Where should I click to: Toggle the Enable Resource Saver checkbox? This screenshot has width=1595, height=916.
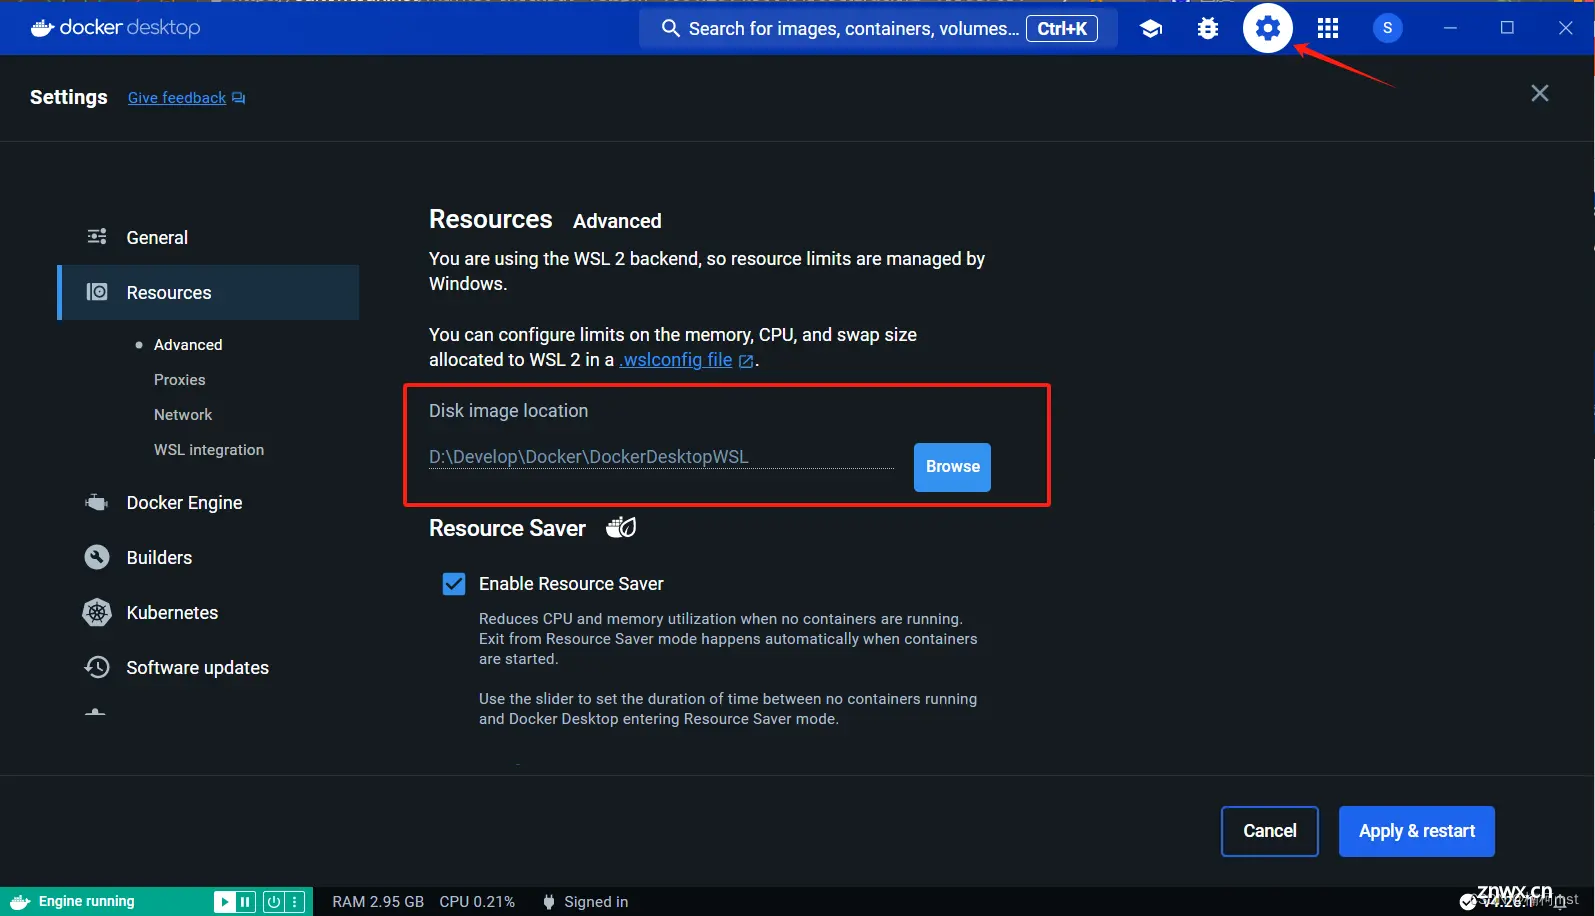pyautogui.click(x=454, y=584)
